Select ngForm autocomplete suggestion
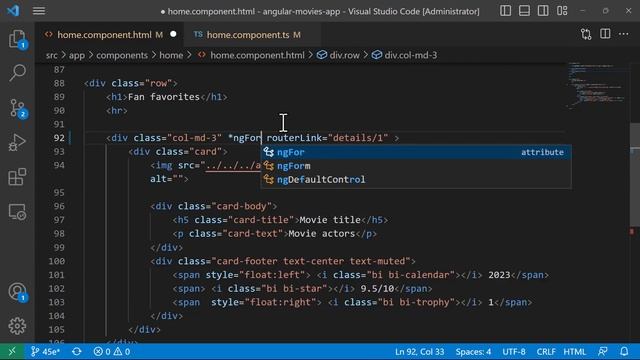The width and height of the screenshot is (640, 360). (416, 166)
